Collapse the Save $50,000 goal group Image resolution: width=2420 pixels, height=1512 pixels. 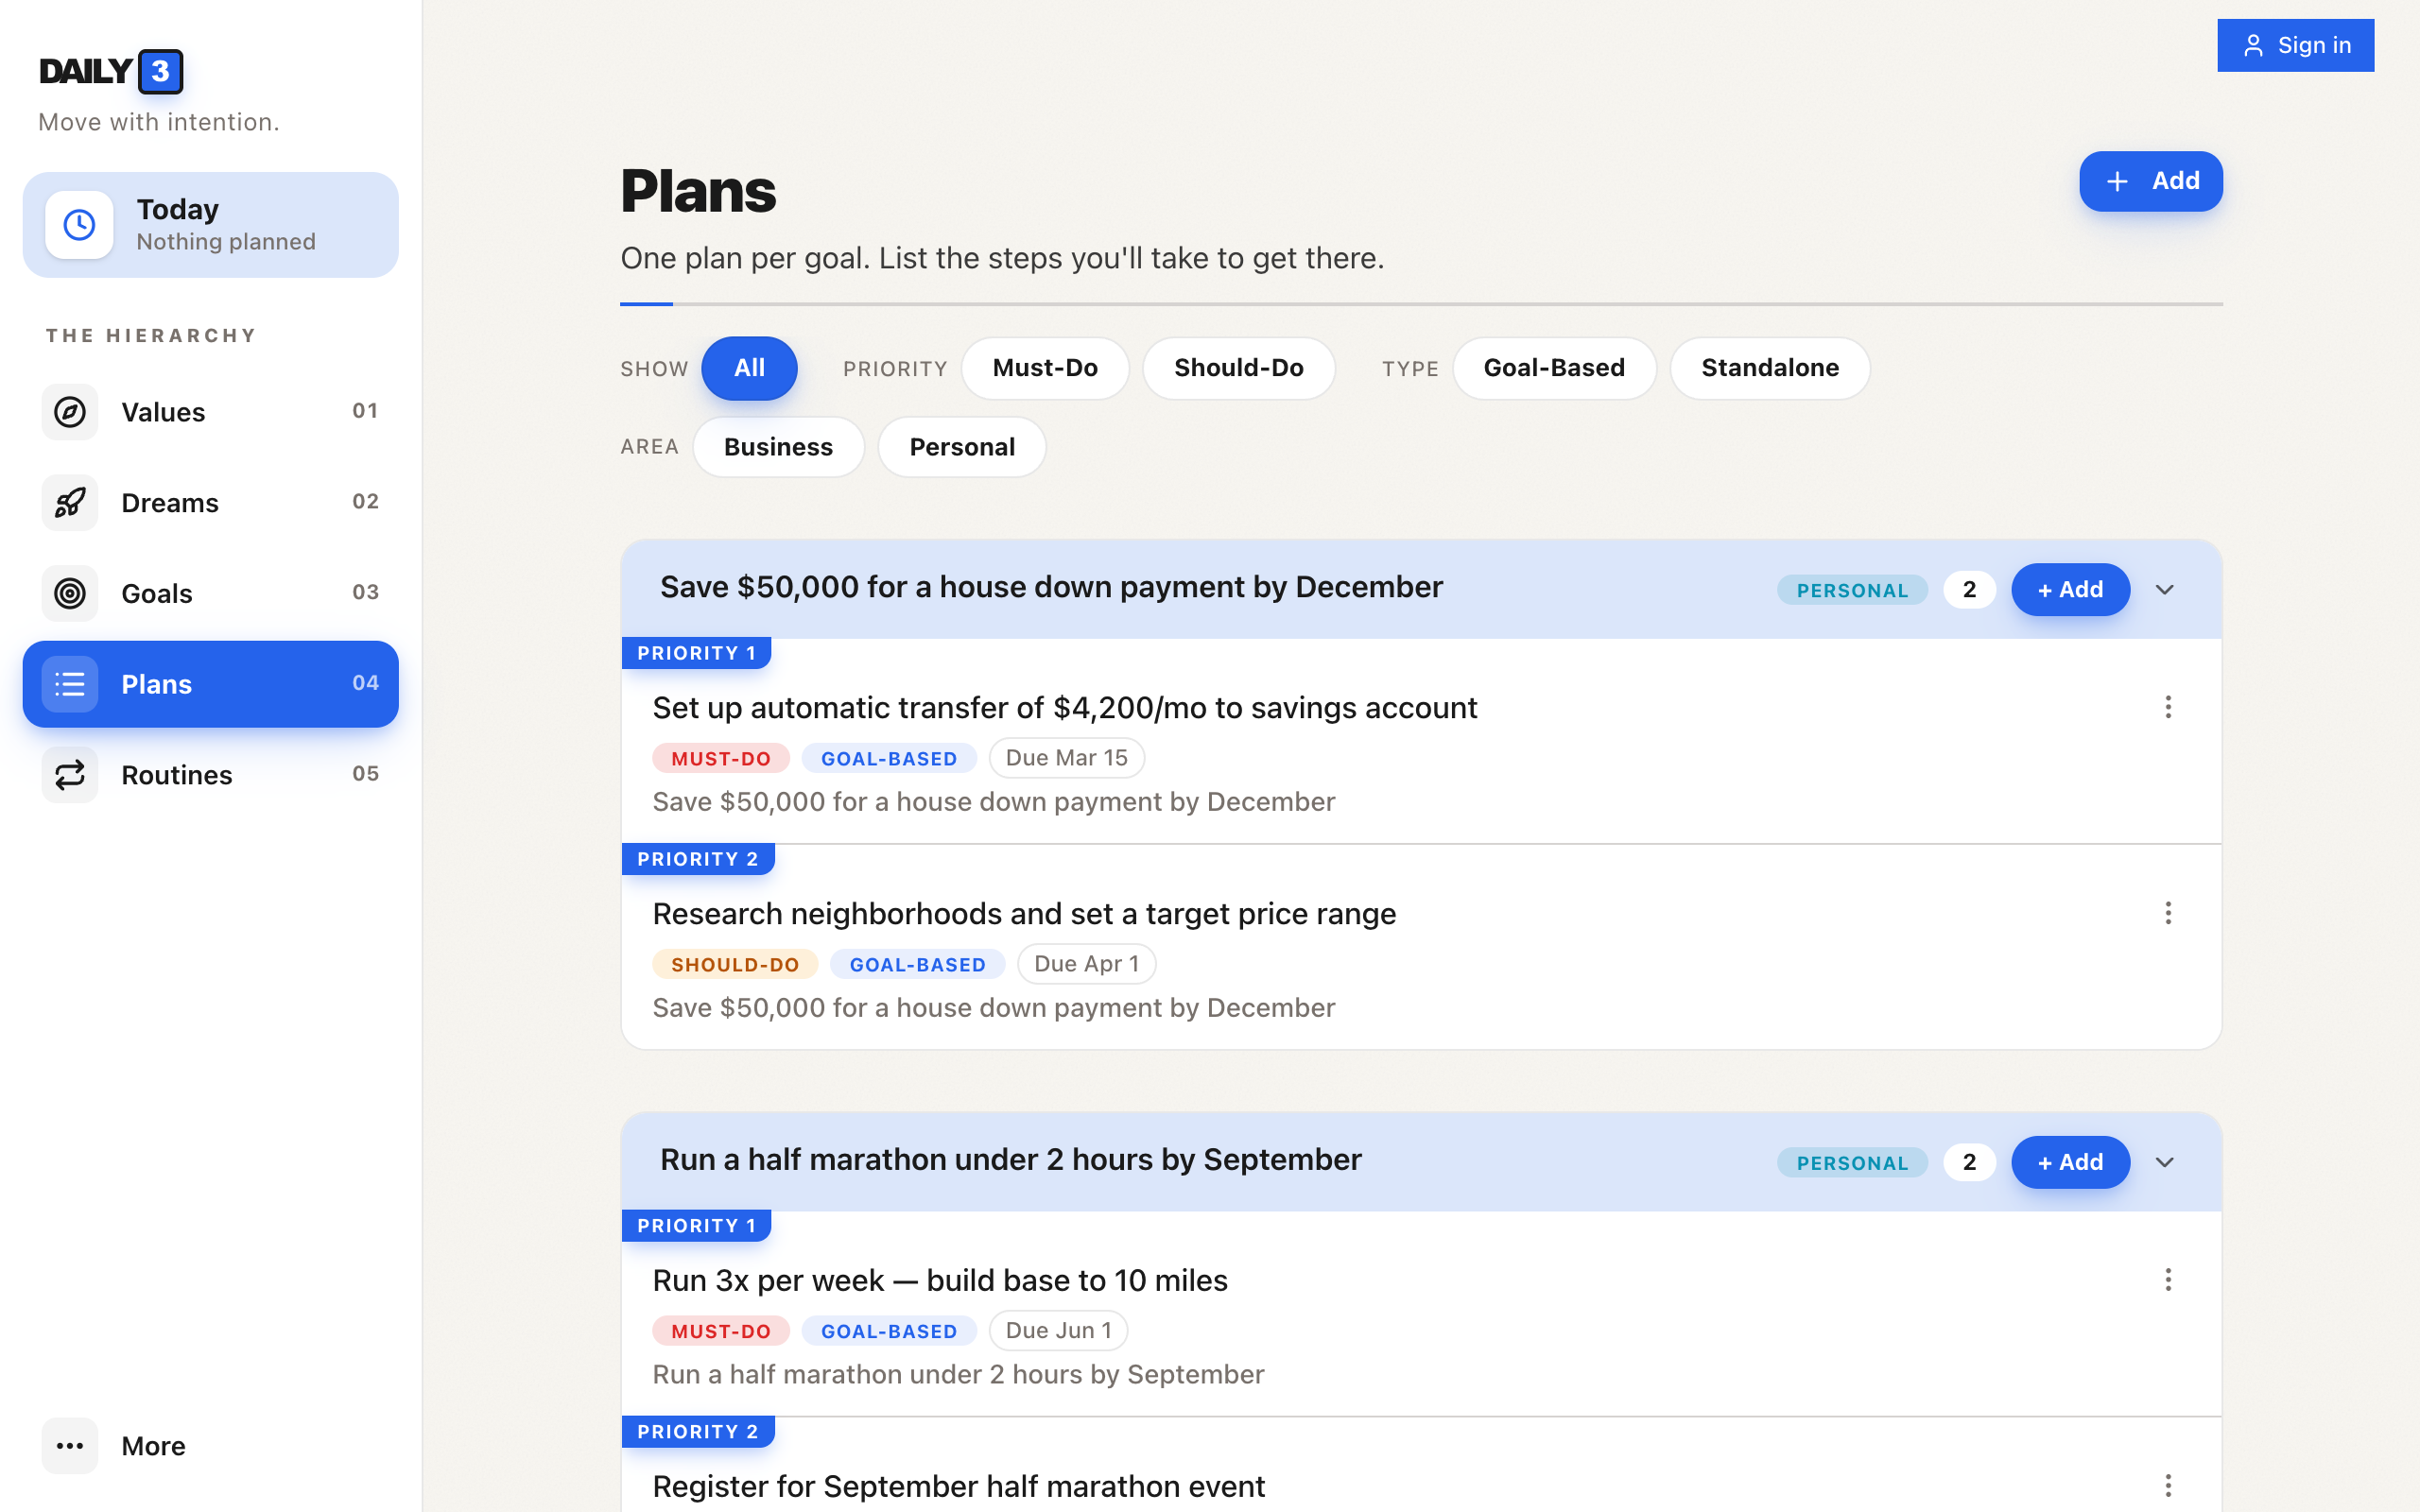2165,590
